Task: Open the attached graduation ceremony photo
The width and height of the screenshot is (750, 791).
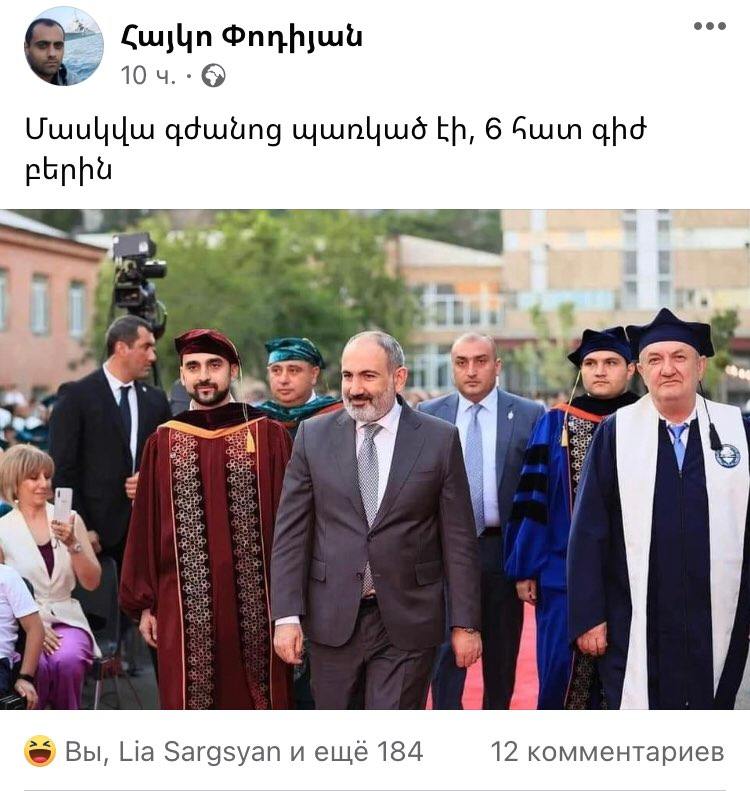Action: point(375,459)
